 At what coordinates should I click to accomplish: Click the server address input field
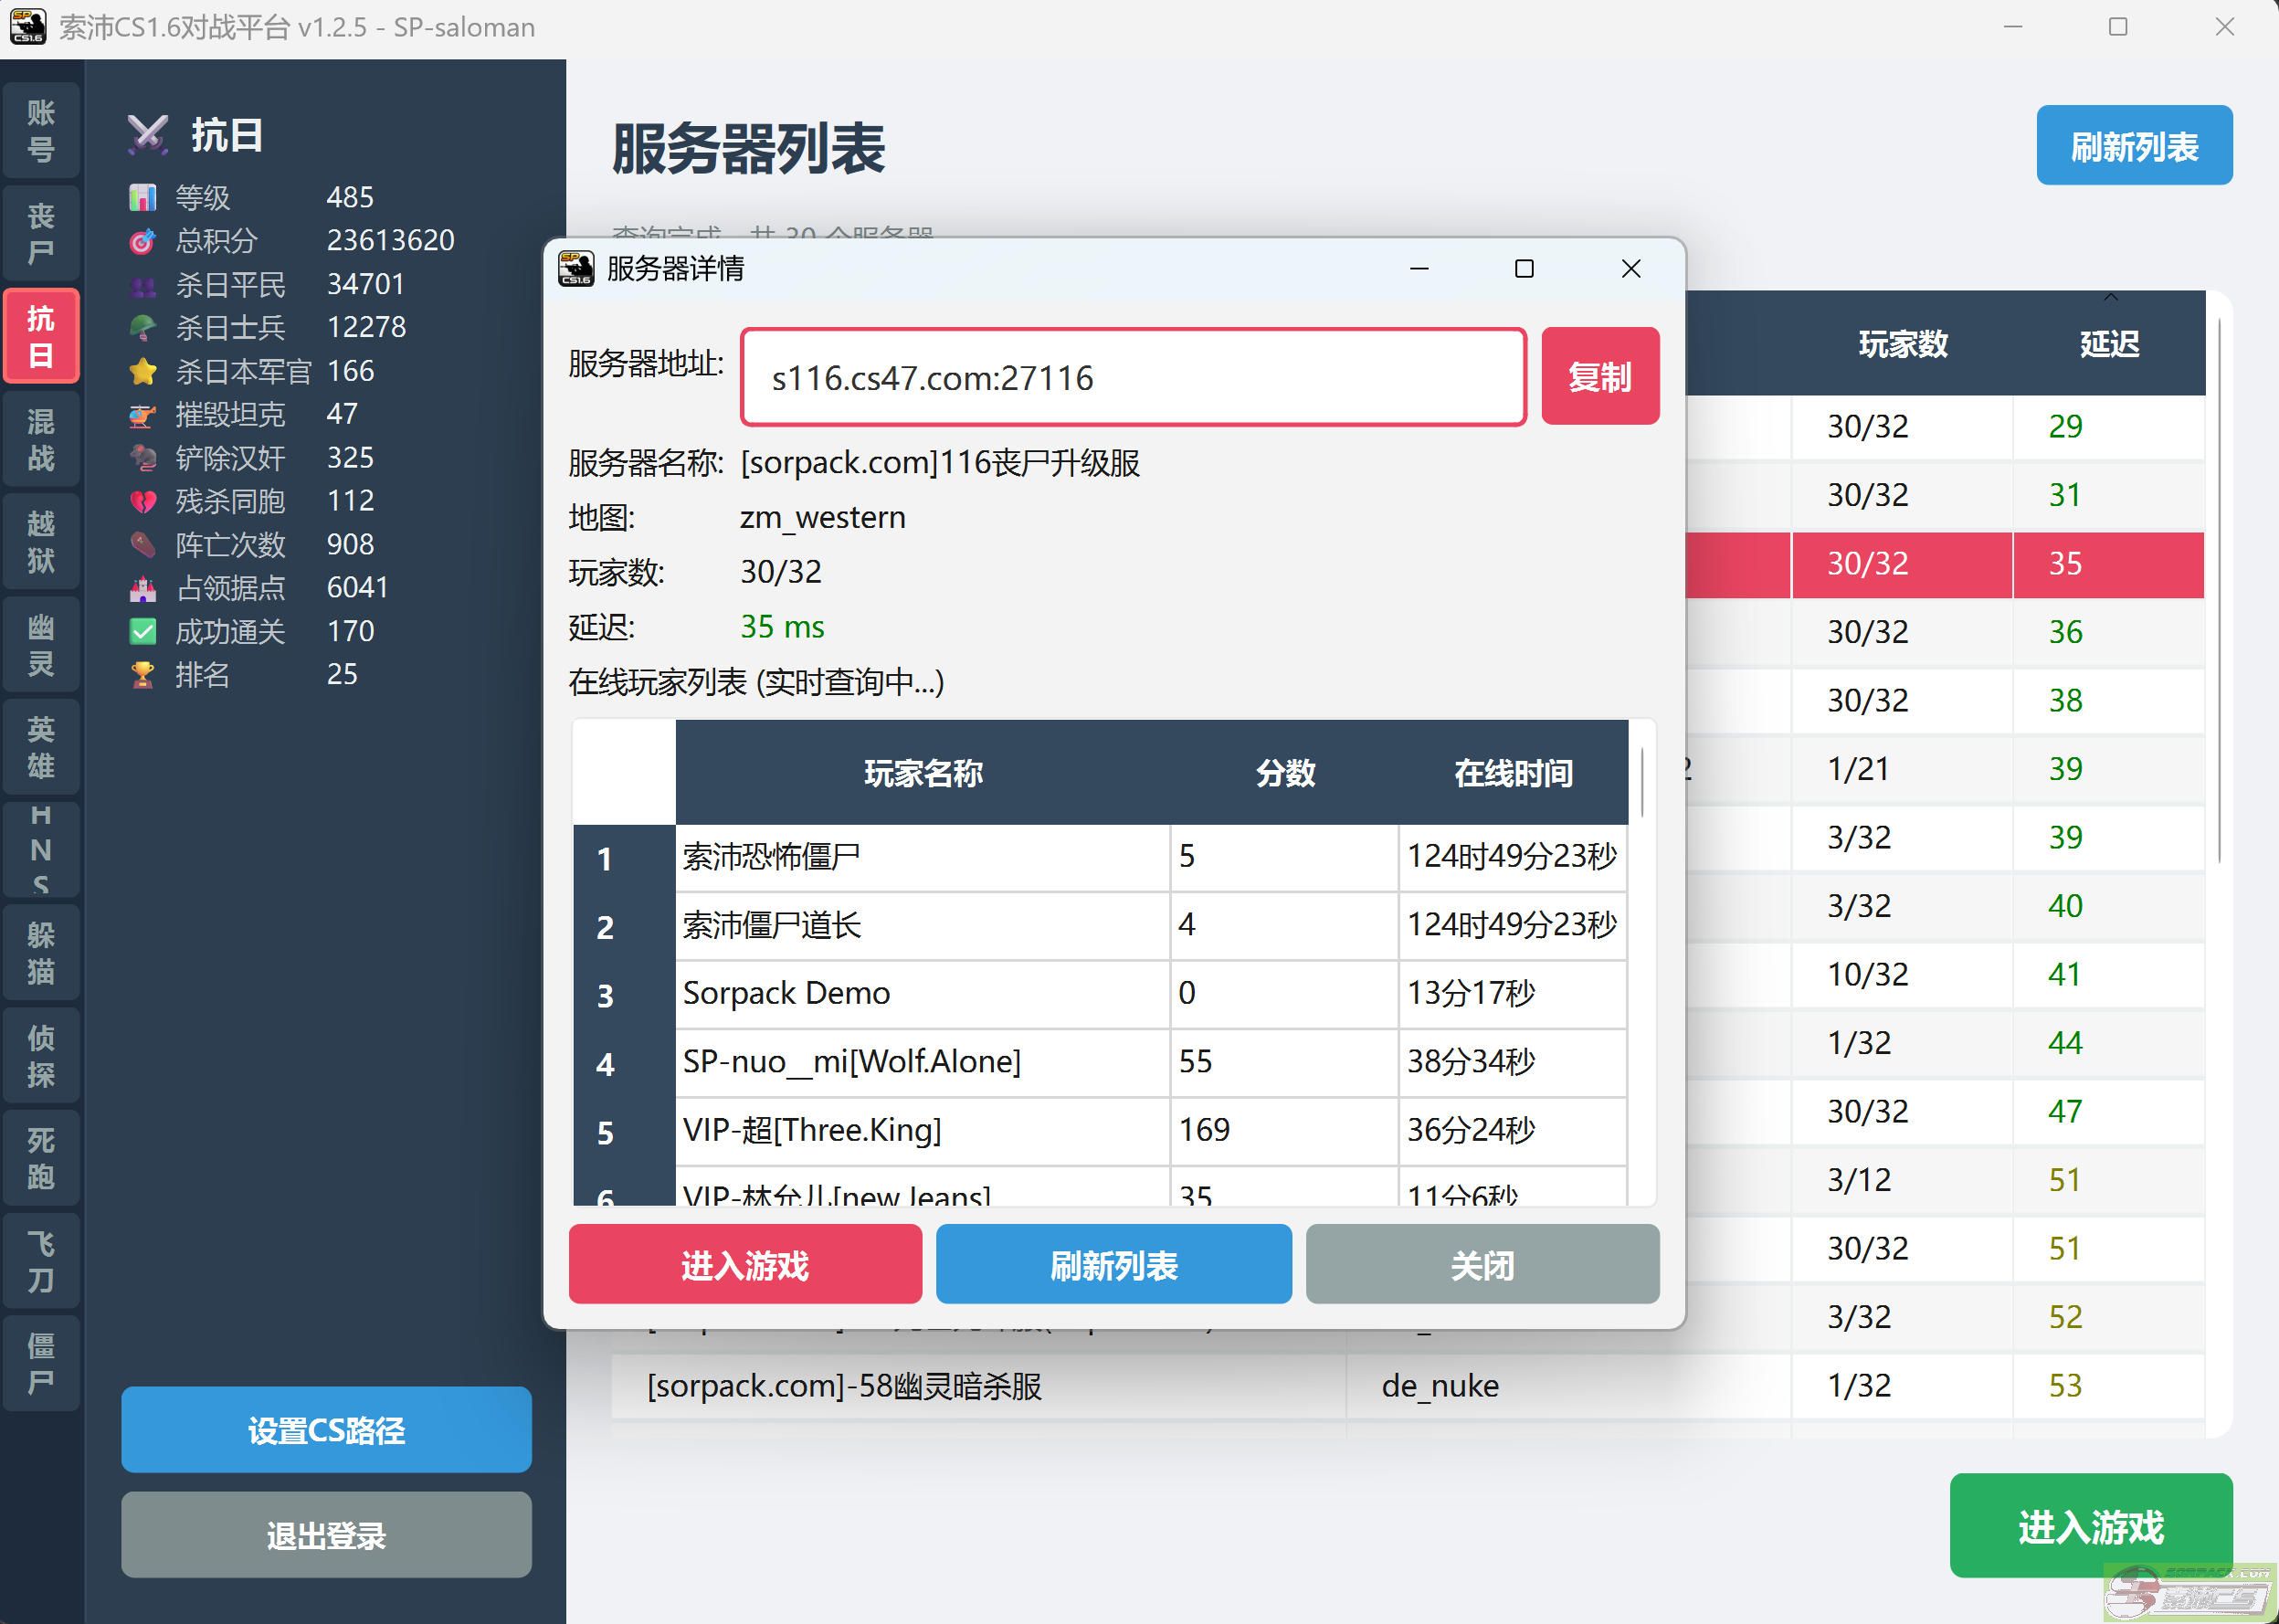coord(1132,378)
